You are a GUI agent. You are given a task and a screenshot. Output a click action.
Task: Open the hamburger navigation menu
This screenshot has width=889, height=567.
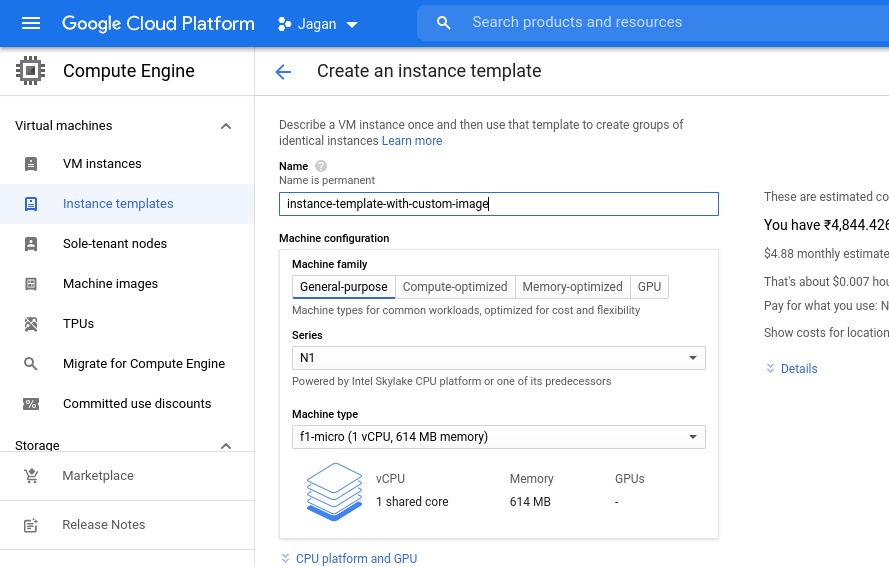tap(31, 23)
